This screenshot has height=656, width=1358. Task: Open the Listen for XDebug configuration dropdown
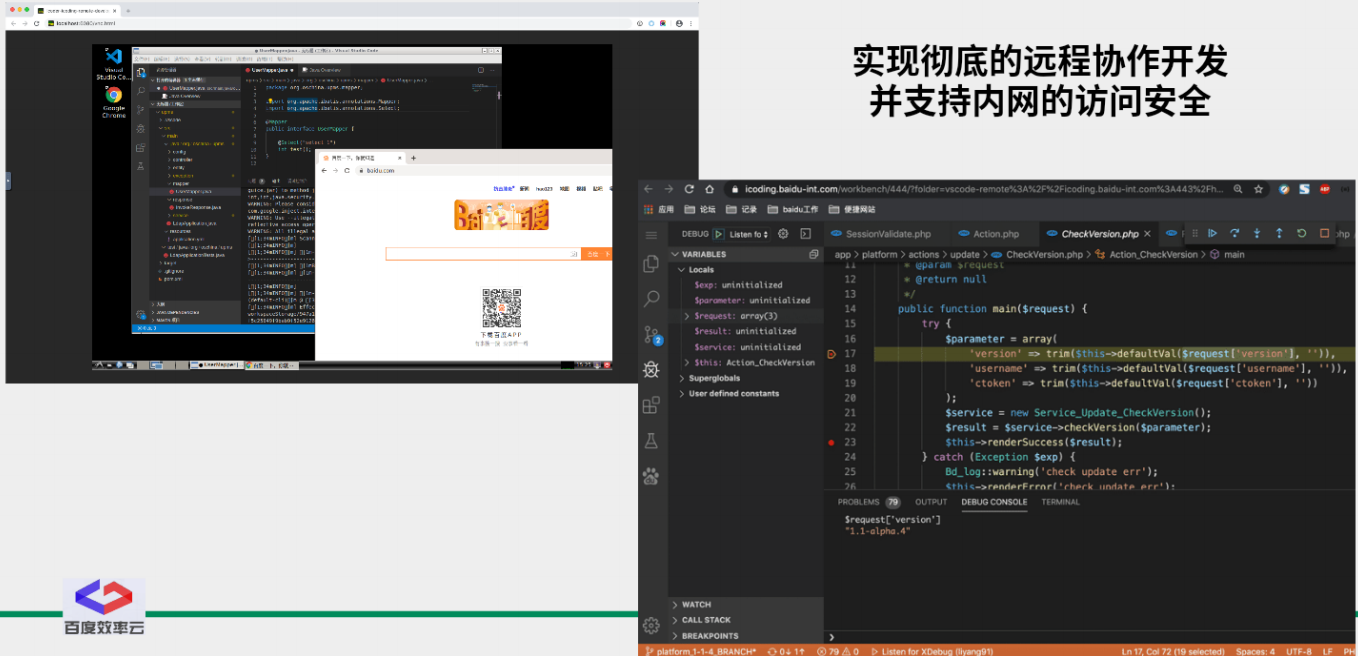tap(750, 234)
